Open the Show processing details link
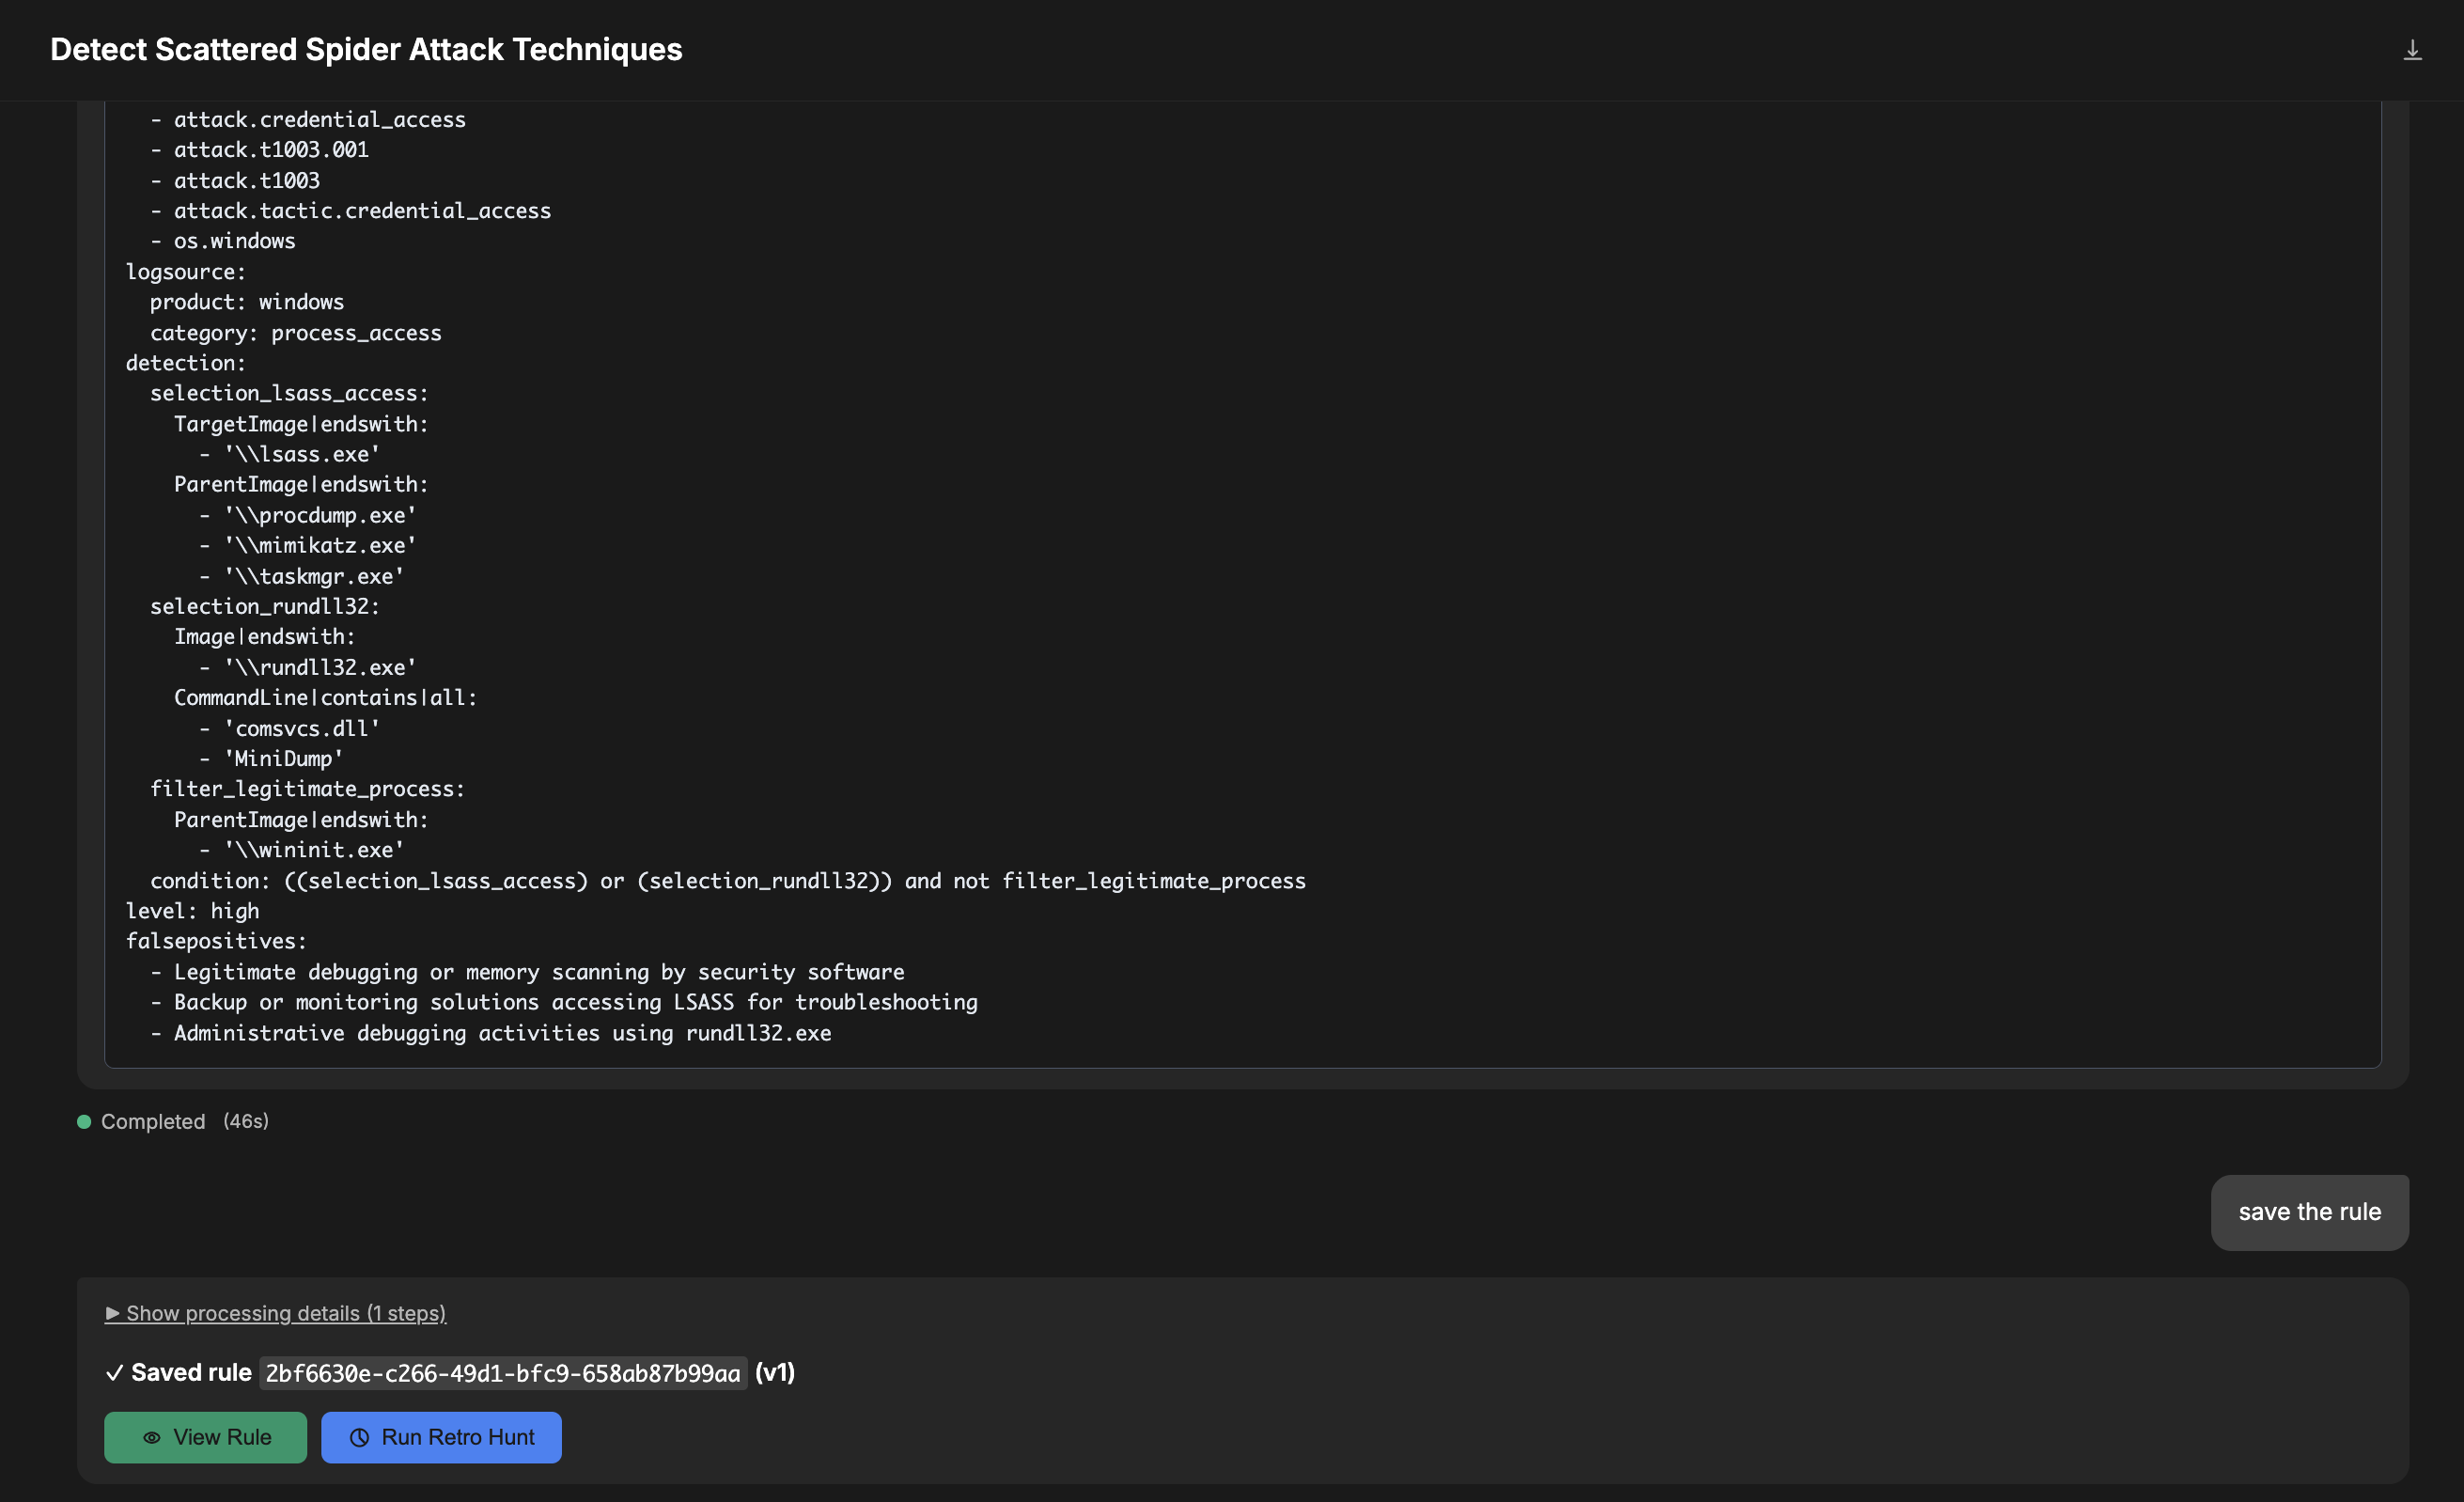This screenshot has height=1502, width=2464. (286, 1313)
